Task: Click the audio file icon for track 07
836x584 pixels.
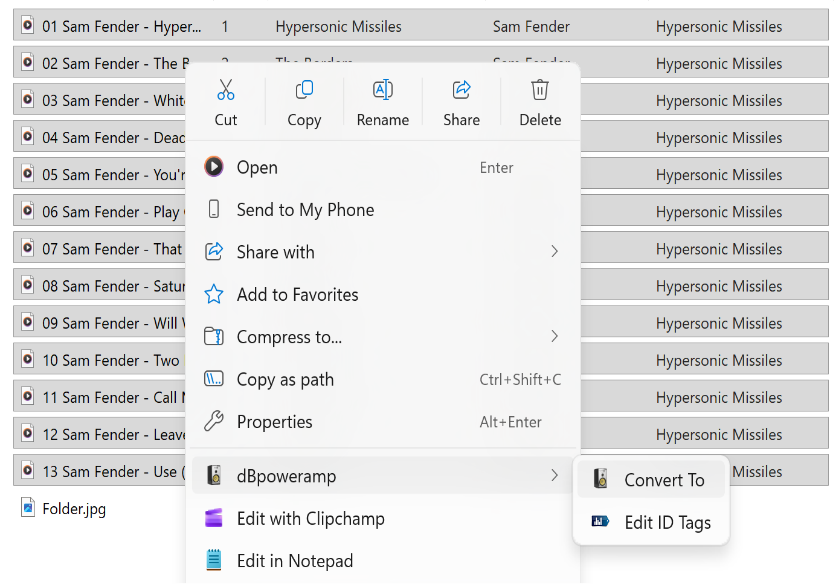Action: tap(28, 247)
